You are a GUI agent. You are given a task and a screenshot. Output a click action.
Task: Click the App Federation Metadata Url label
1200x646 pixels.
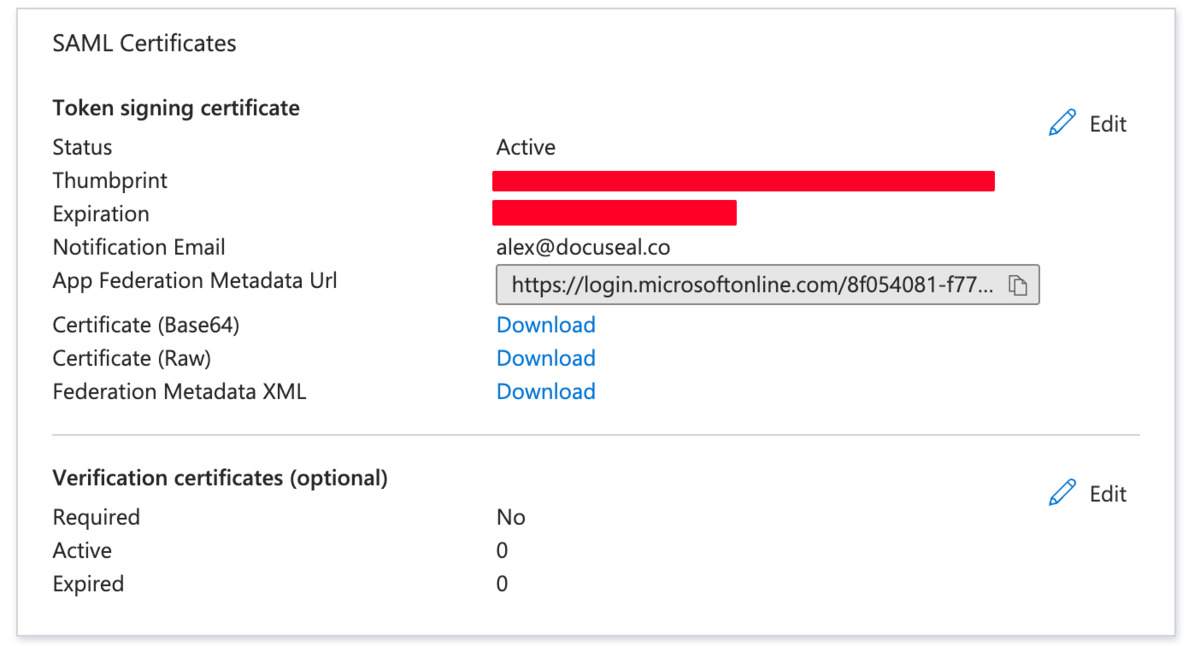195,281
